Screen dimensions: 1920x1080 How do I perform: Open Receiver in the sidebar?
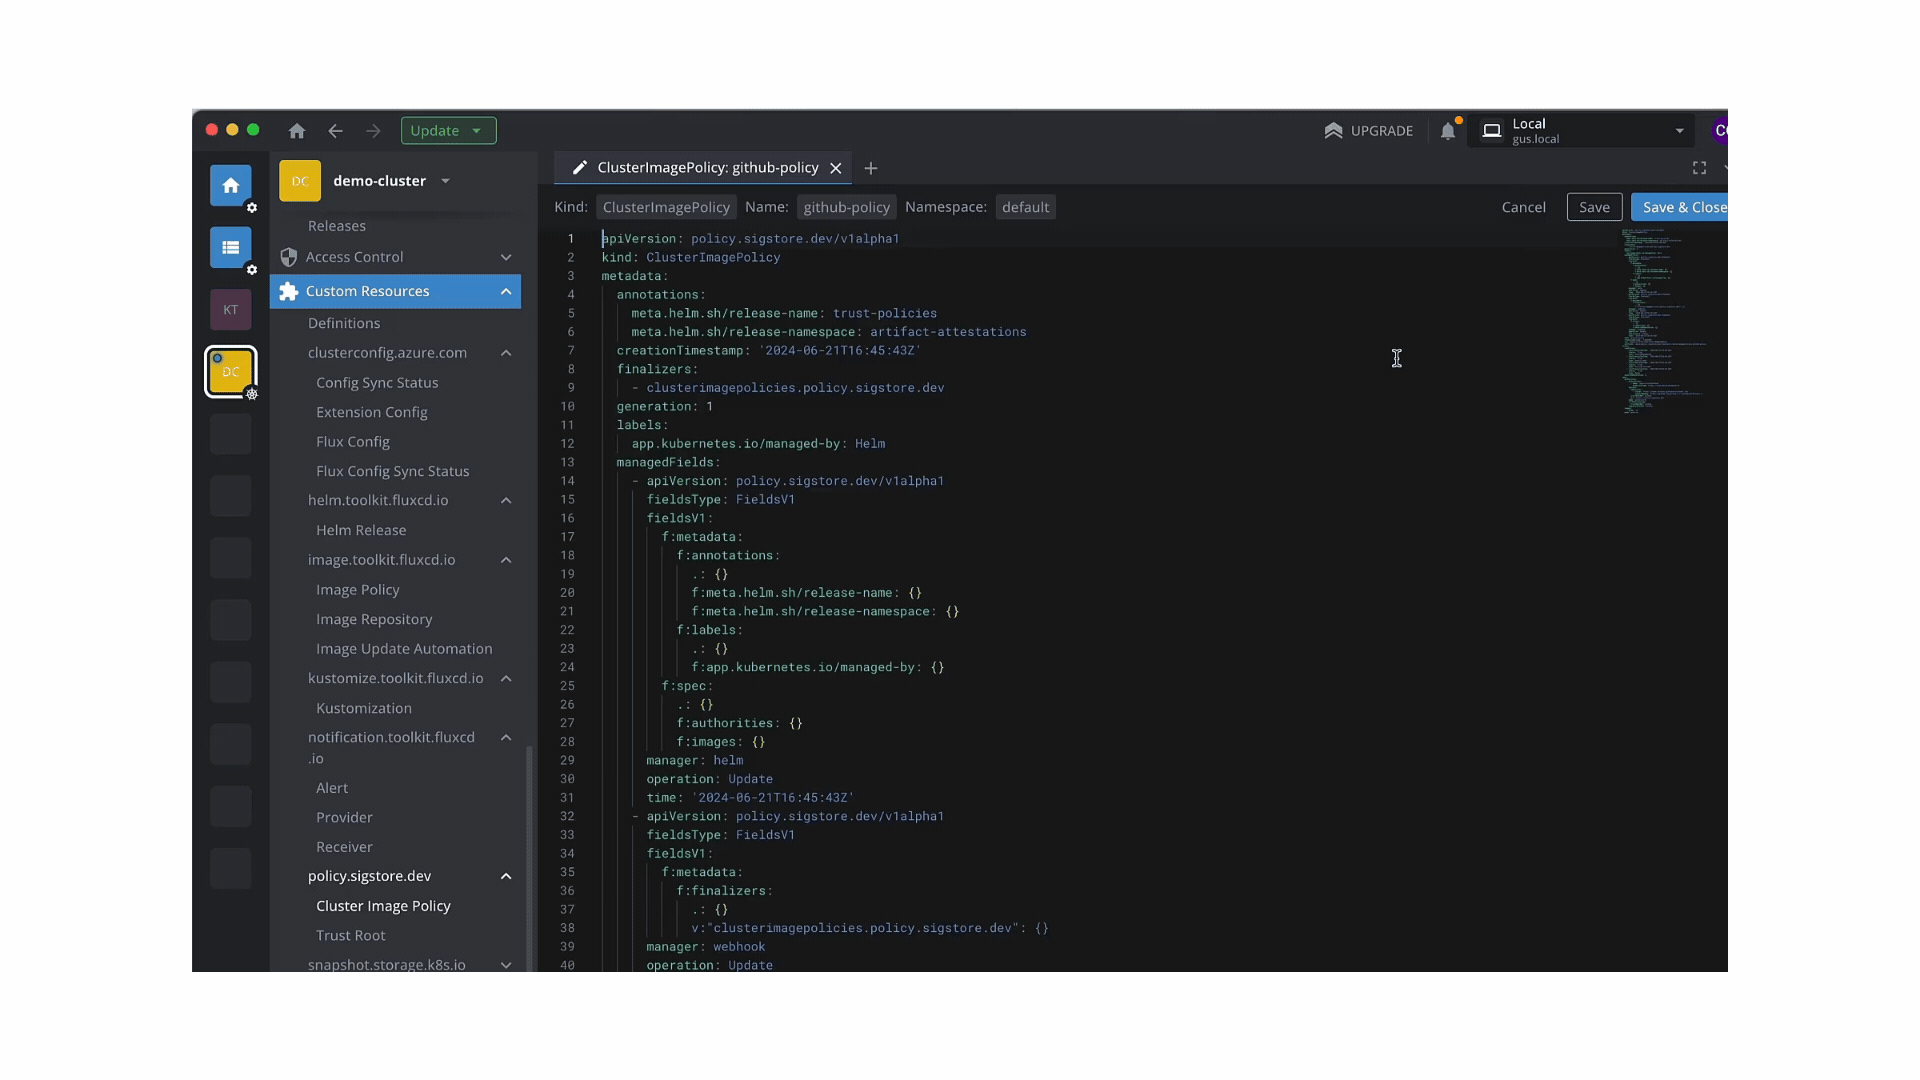pos(344,847)
